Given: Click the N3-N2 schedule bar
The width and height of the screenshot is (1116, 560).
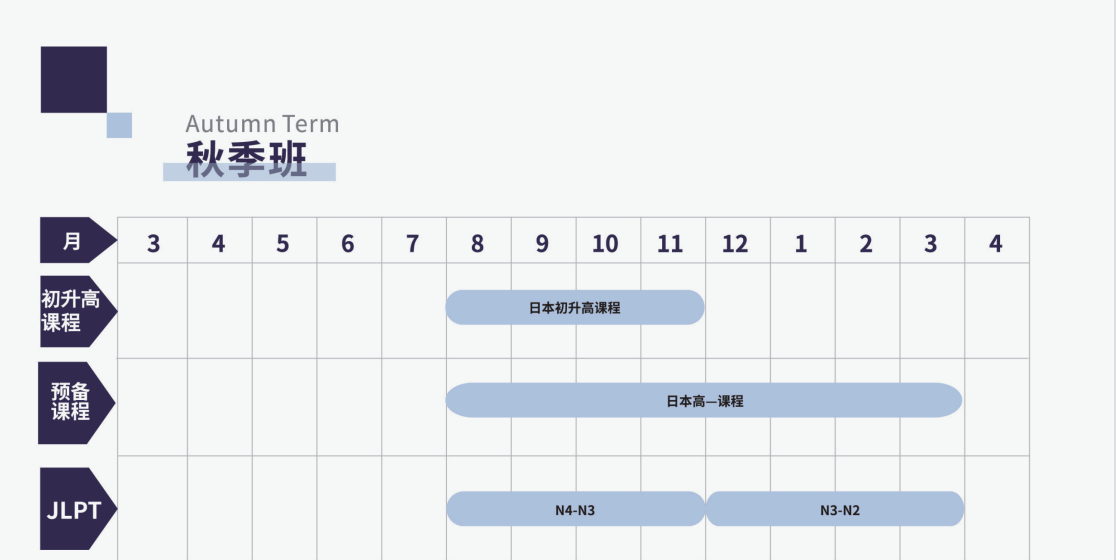Looking at the screenshot, I should 835,509.
